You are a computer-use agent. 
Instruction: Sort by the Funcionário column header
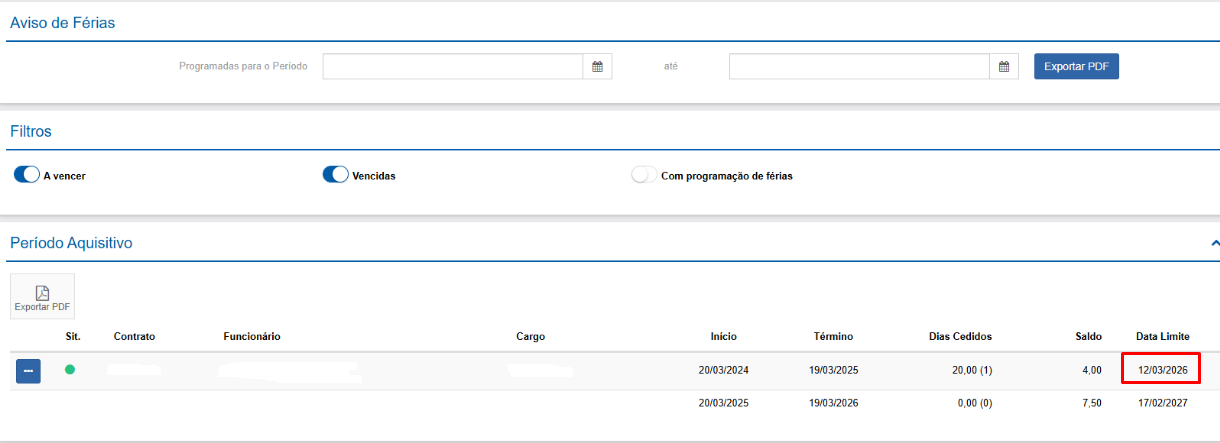click(251, 336)
